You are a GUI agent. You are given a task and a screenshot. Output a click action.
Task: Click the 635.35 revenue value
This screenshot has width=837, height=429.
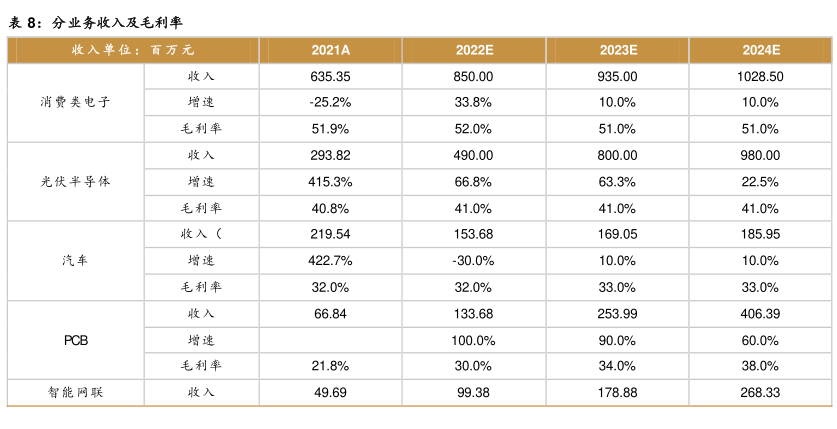pyautogui.click(x=330, y=76)
